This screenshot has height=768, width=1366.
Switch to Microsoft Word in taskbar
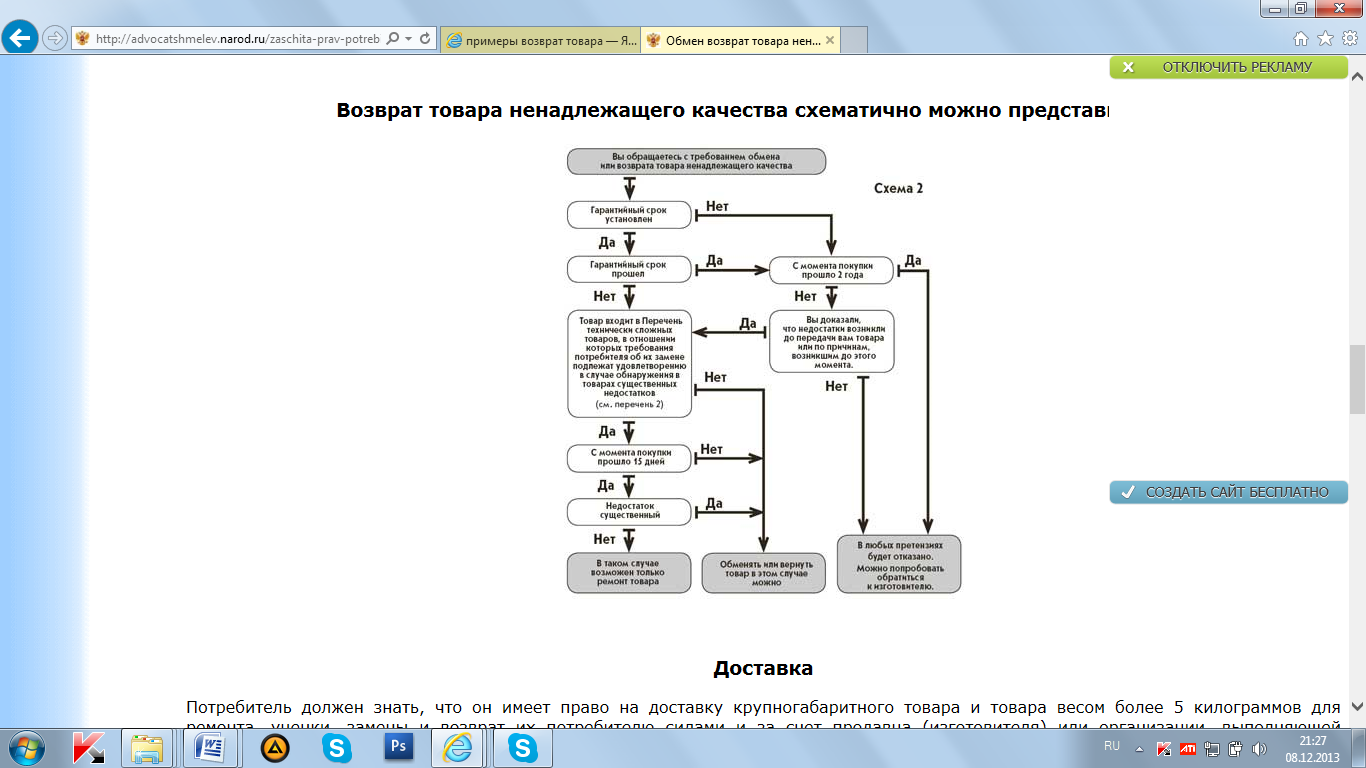pos(211,747)
